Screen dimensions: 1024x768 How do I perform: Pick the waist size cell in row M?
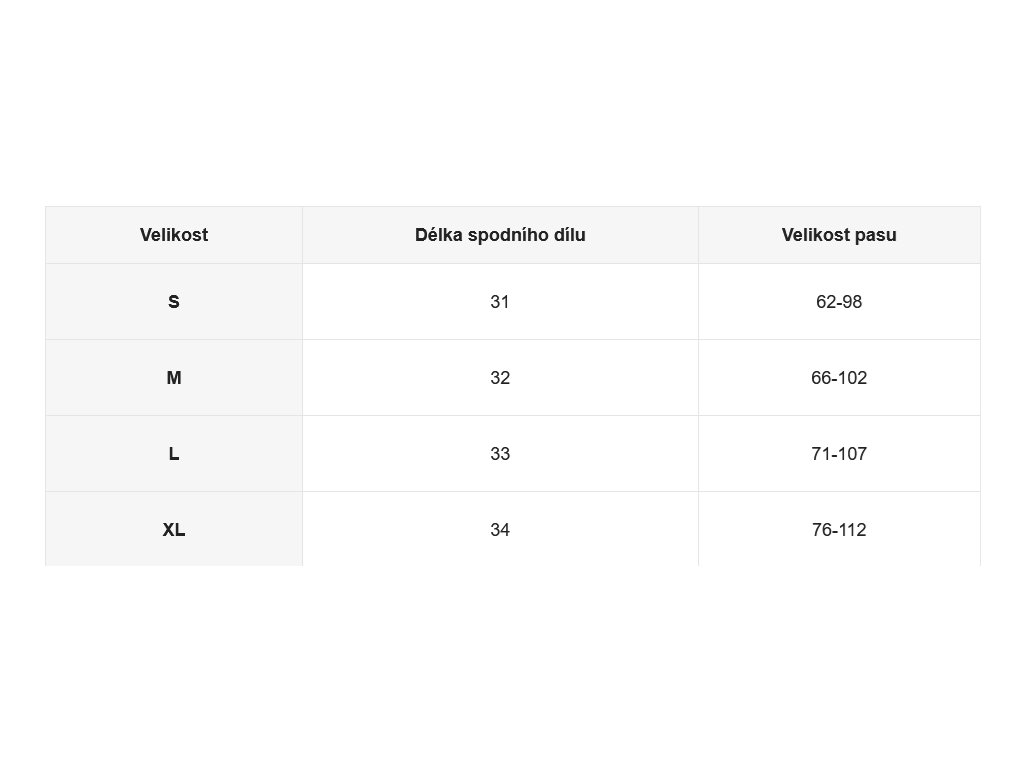pos(839,377)
